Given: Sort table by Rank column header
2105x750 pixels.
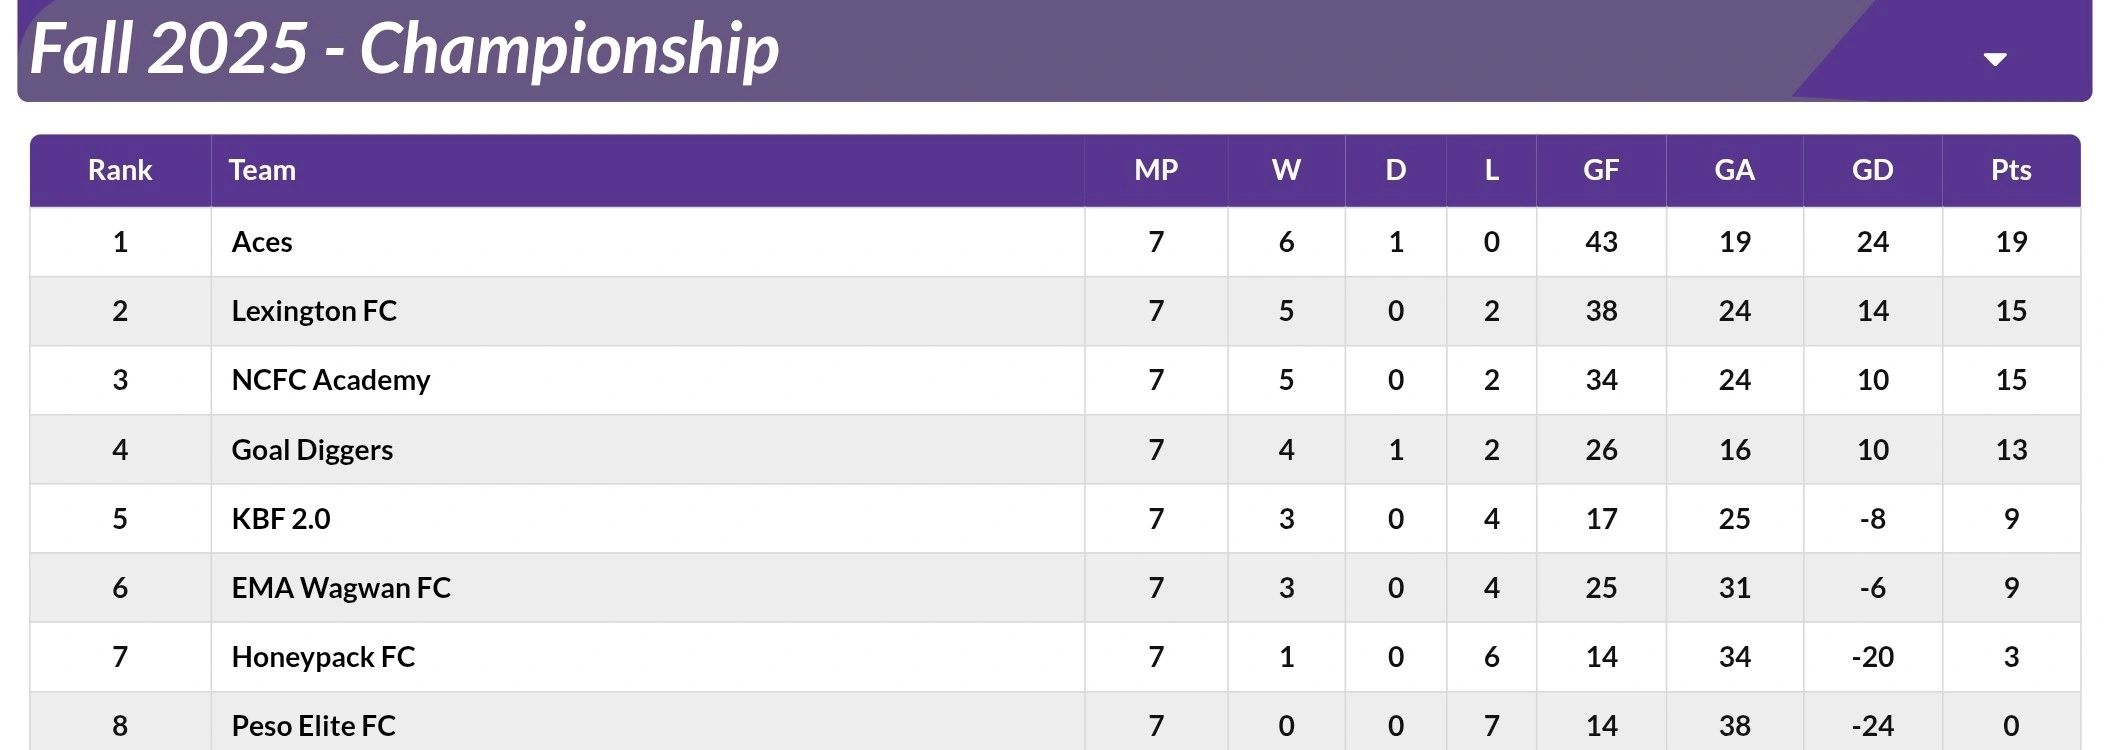Looking at the screenshot, I should tap(120, 170).
